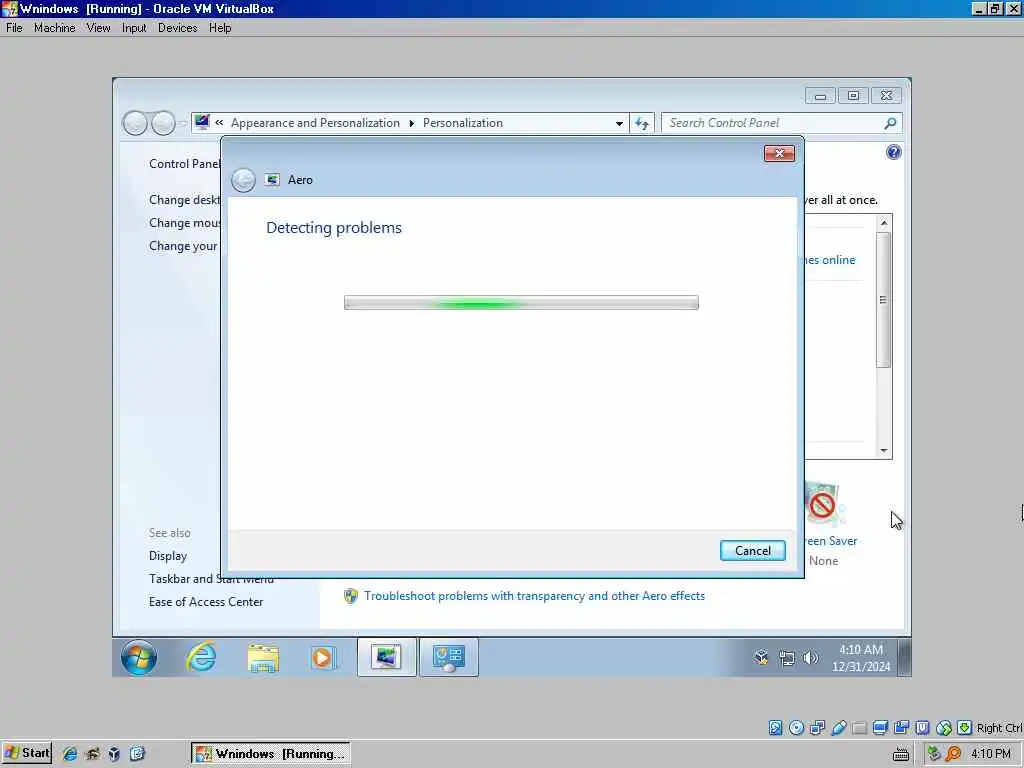Click the host tray keyboard icon
This screenshot has width=1024, height=768.
tap(901, 754)
